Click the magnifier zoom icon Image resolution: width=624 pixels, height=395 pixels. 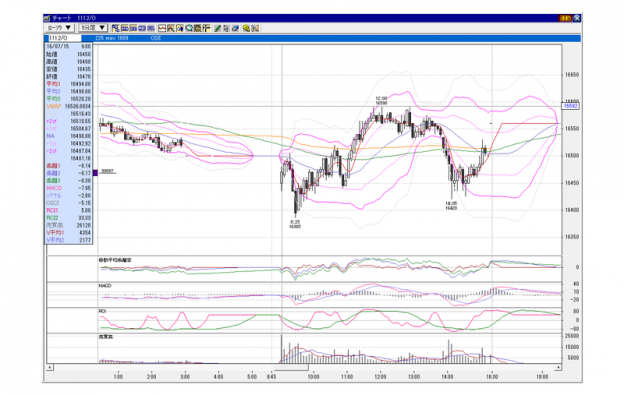click(x=189, y=28)
